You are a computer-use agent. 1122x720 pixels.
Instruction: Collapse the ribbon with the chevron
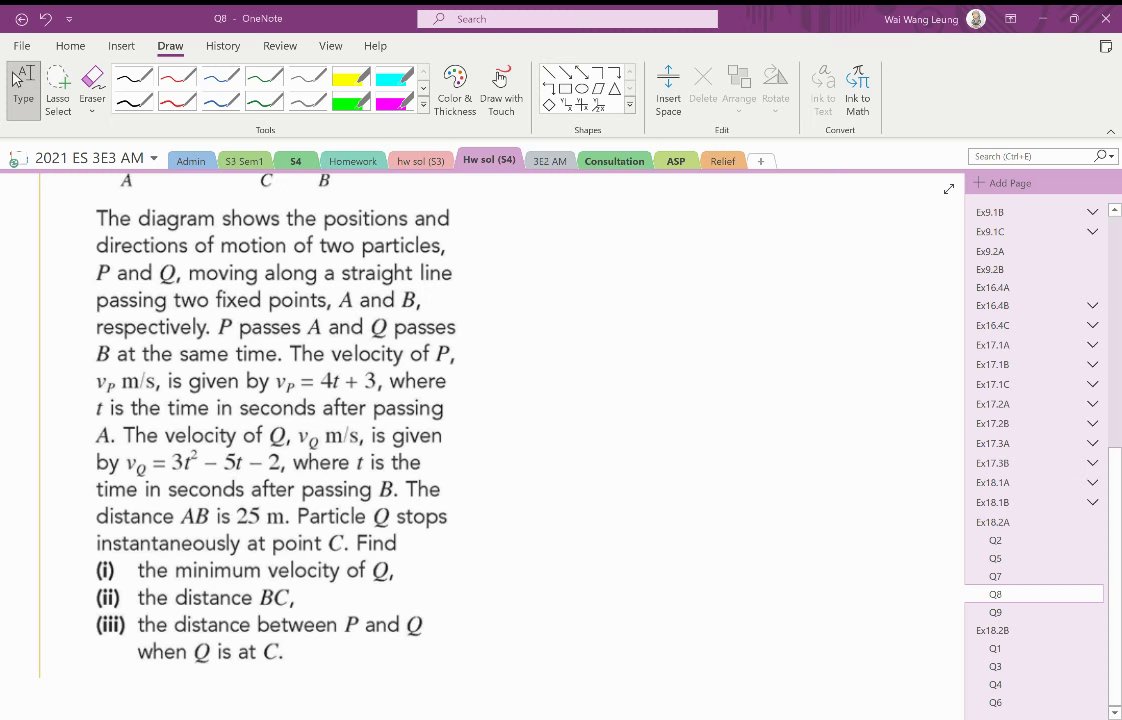1111,132
